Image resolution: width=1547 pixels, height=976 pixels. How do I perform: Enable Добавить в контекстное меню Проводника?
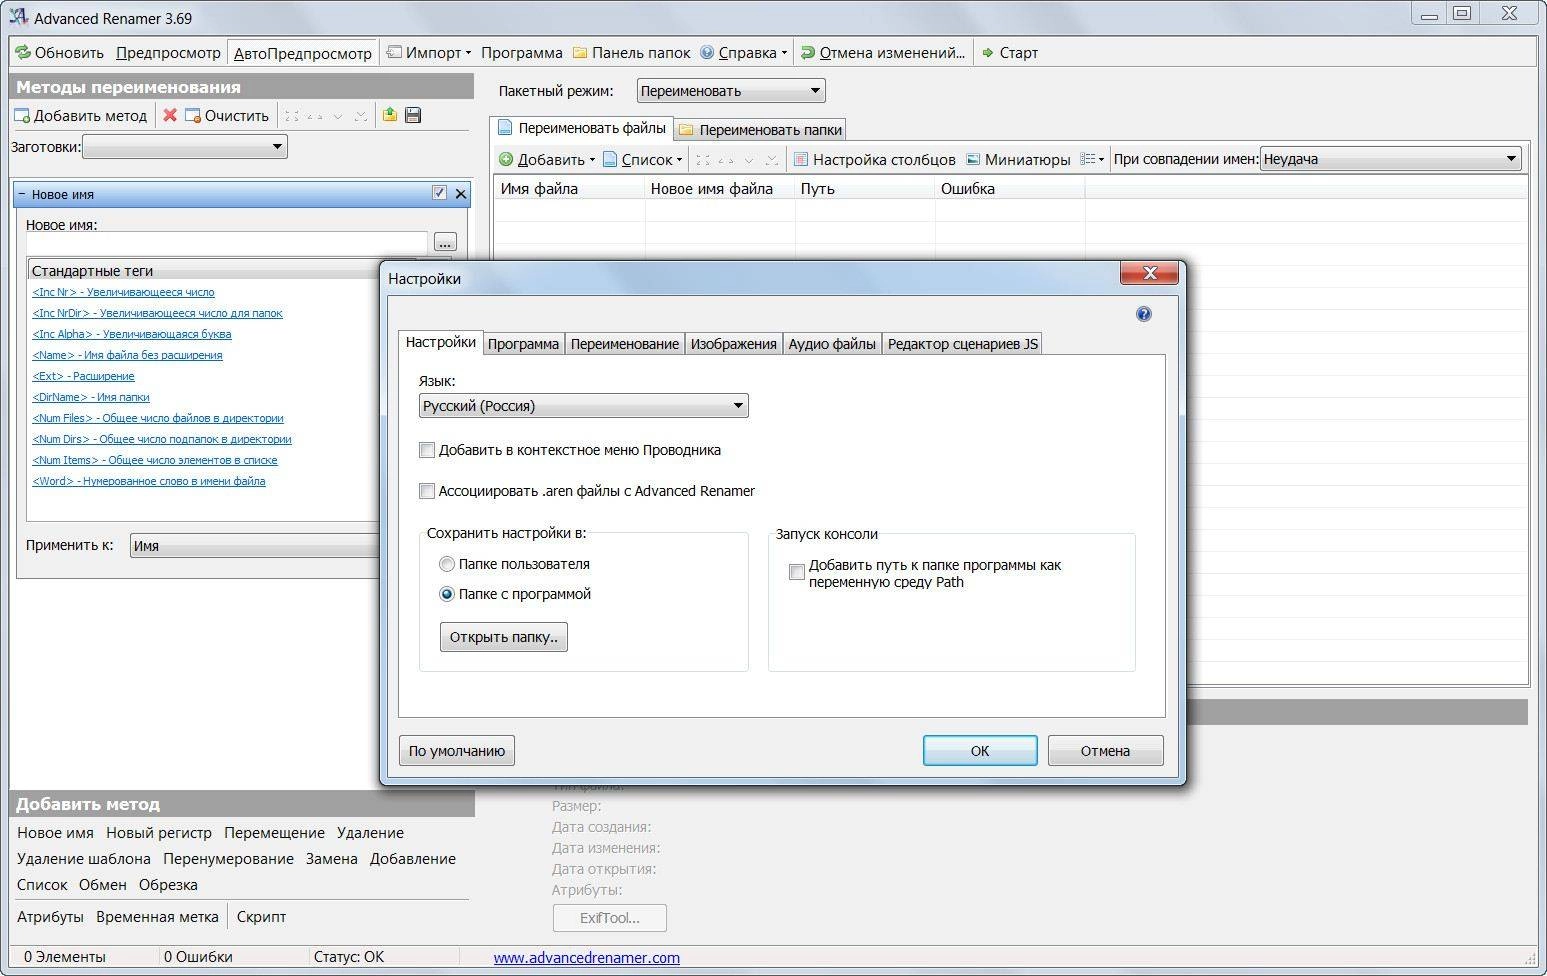(427, 450)
